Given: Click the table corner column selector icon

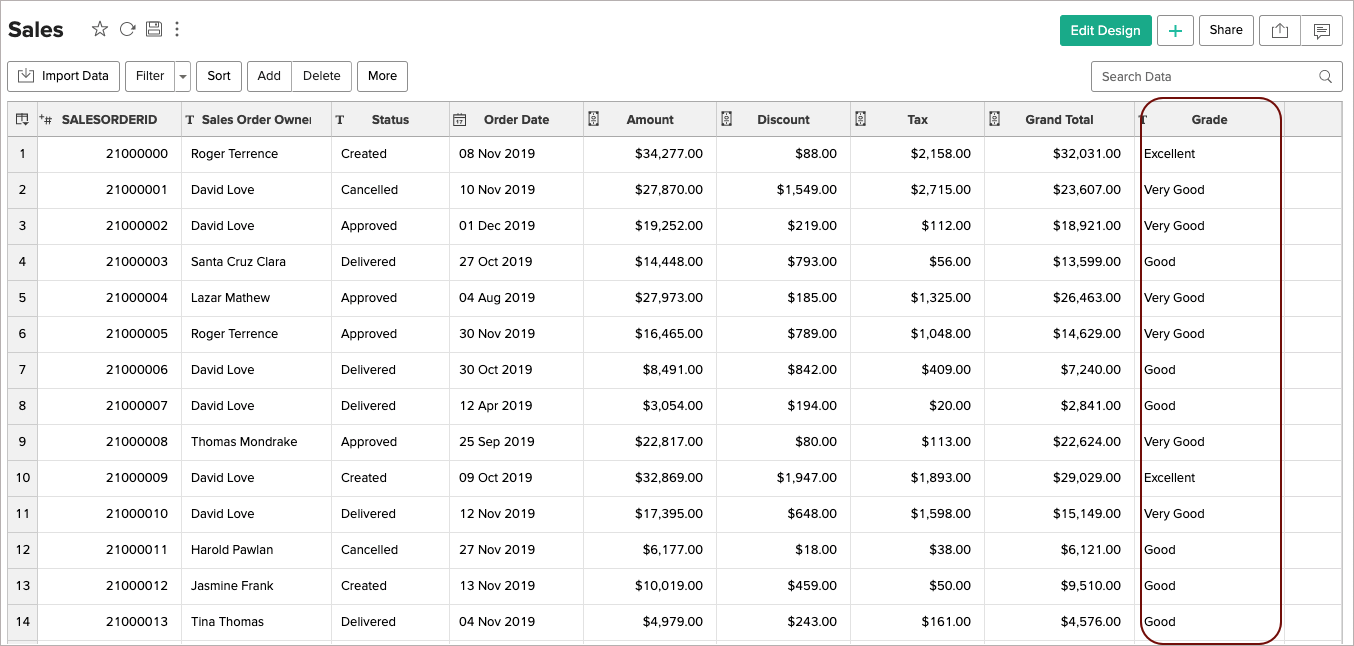Looking at the screenshot, I should click(x=22, y=119).
